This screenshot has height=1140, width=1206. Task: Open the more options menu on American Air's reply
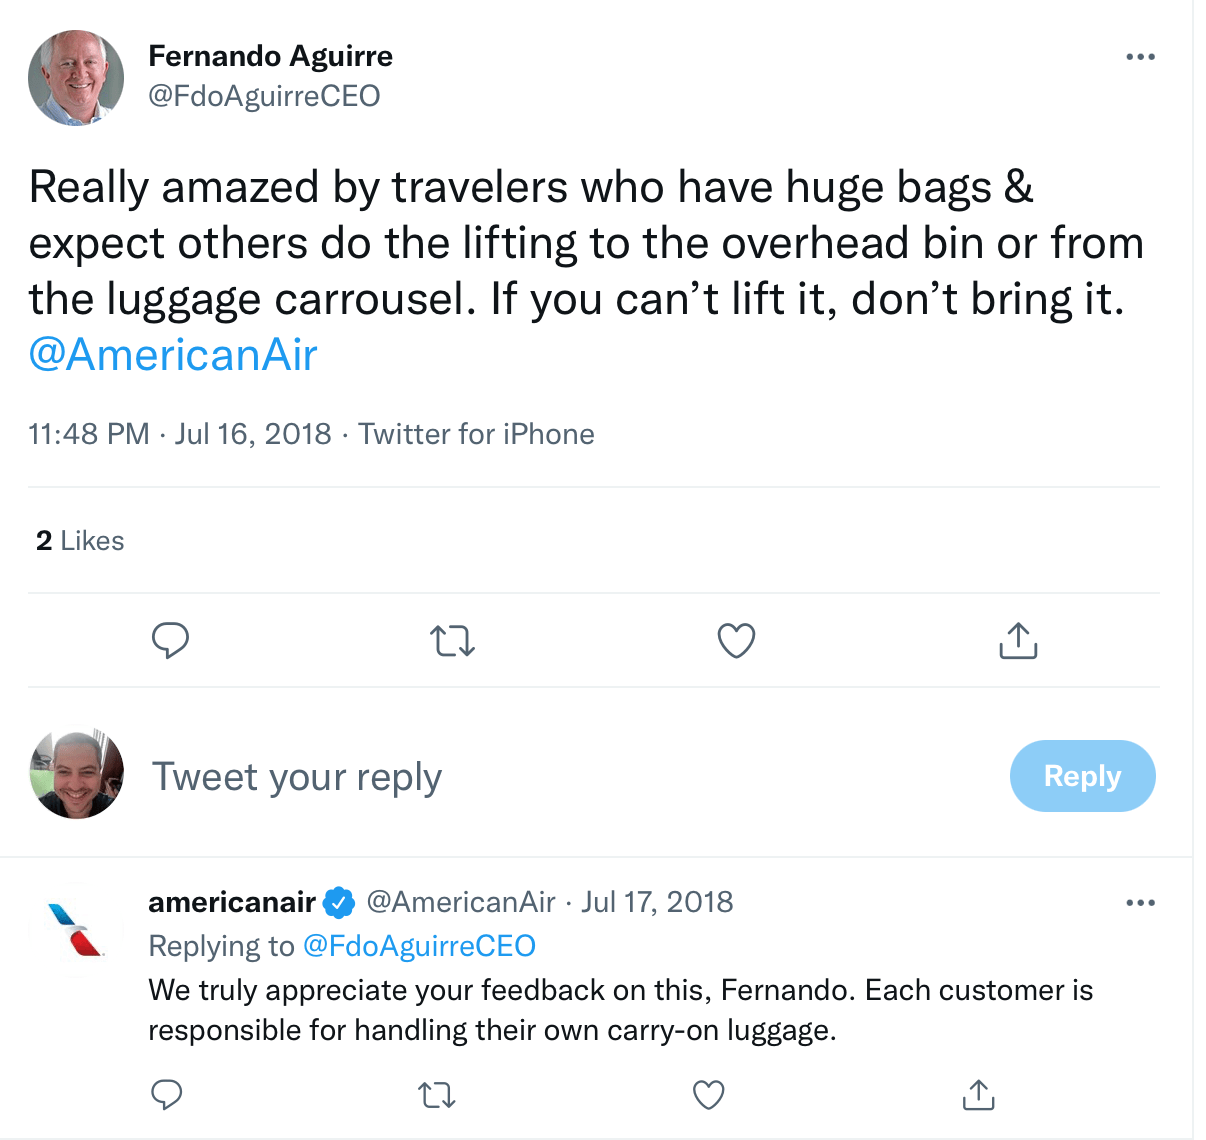coord(1140,901)
